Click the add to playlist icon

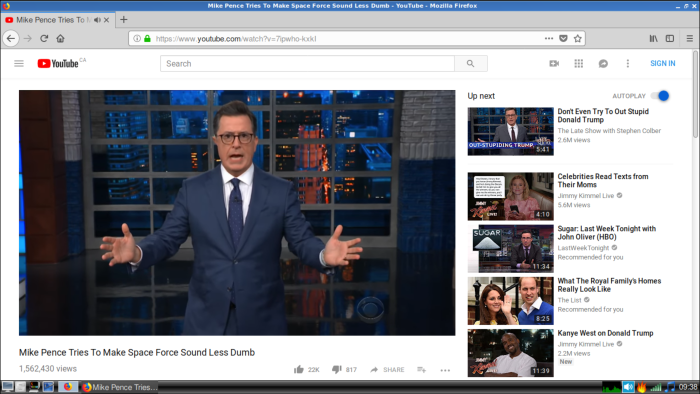click(x=421, y=369)
